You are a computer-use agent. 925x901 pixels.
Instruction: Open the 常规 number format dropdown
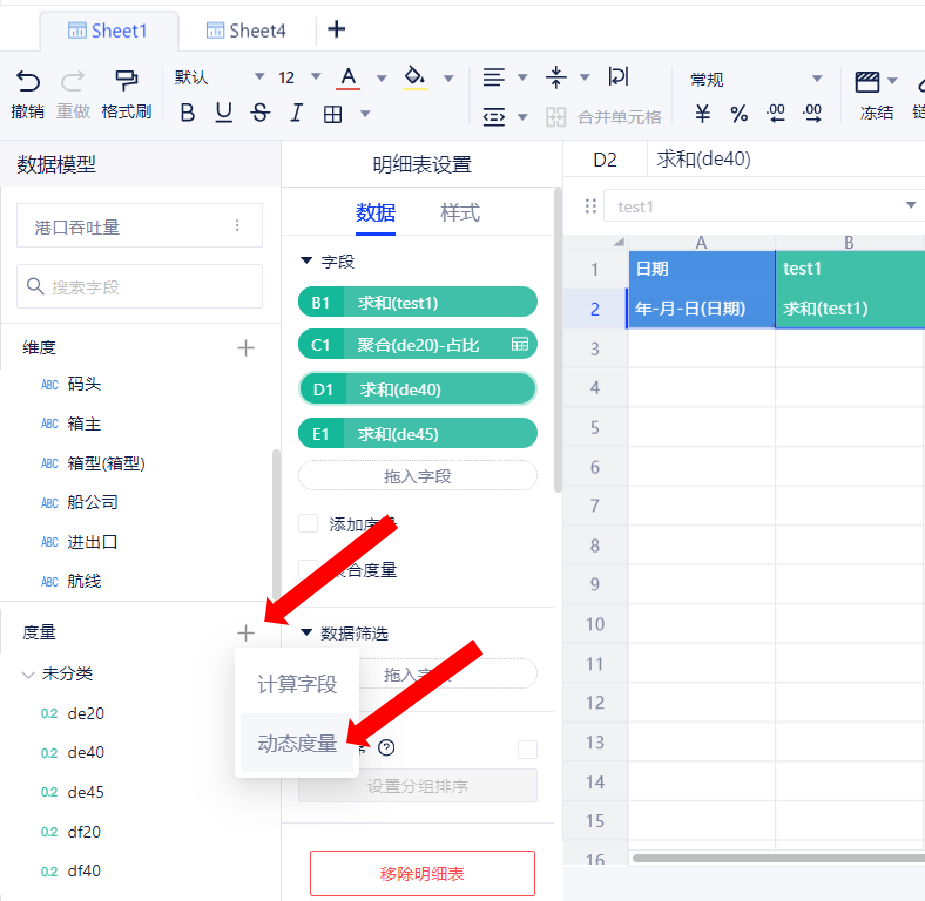tap(756, 79)
